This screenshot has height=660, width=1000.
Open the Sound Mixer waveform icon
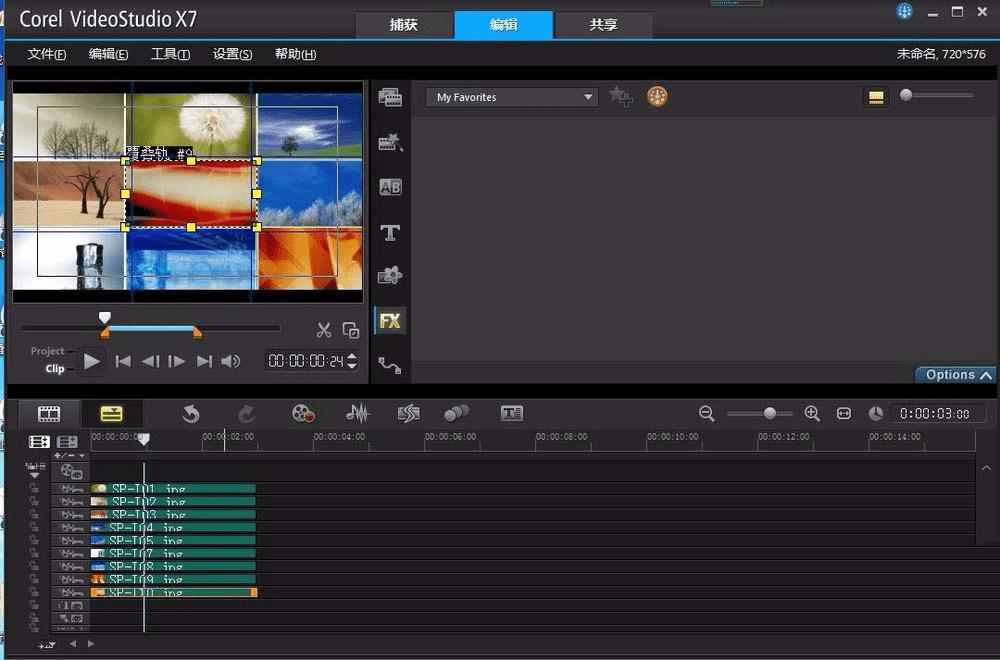(357, 413)
